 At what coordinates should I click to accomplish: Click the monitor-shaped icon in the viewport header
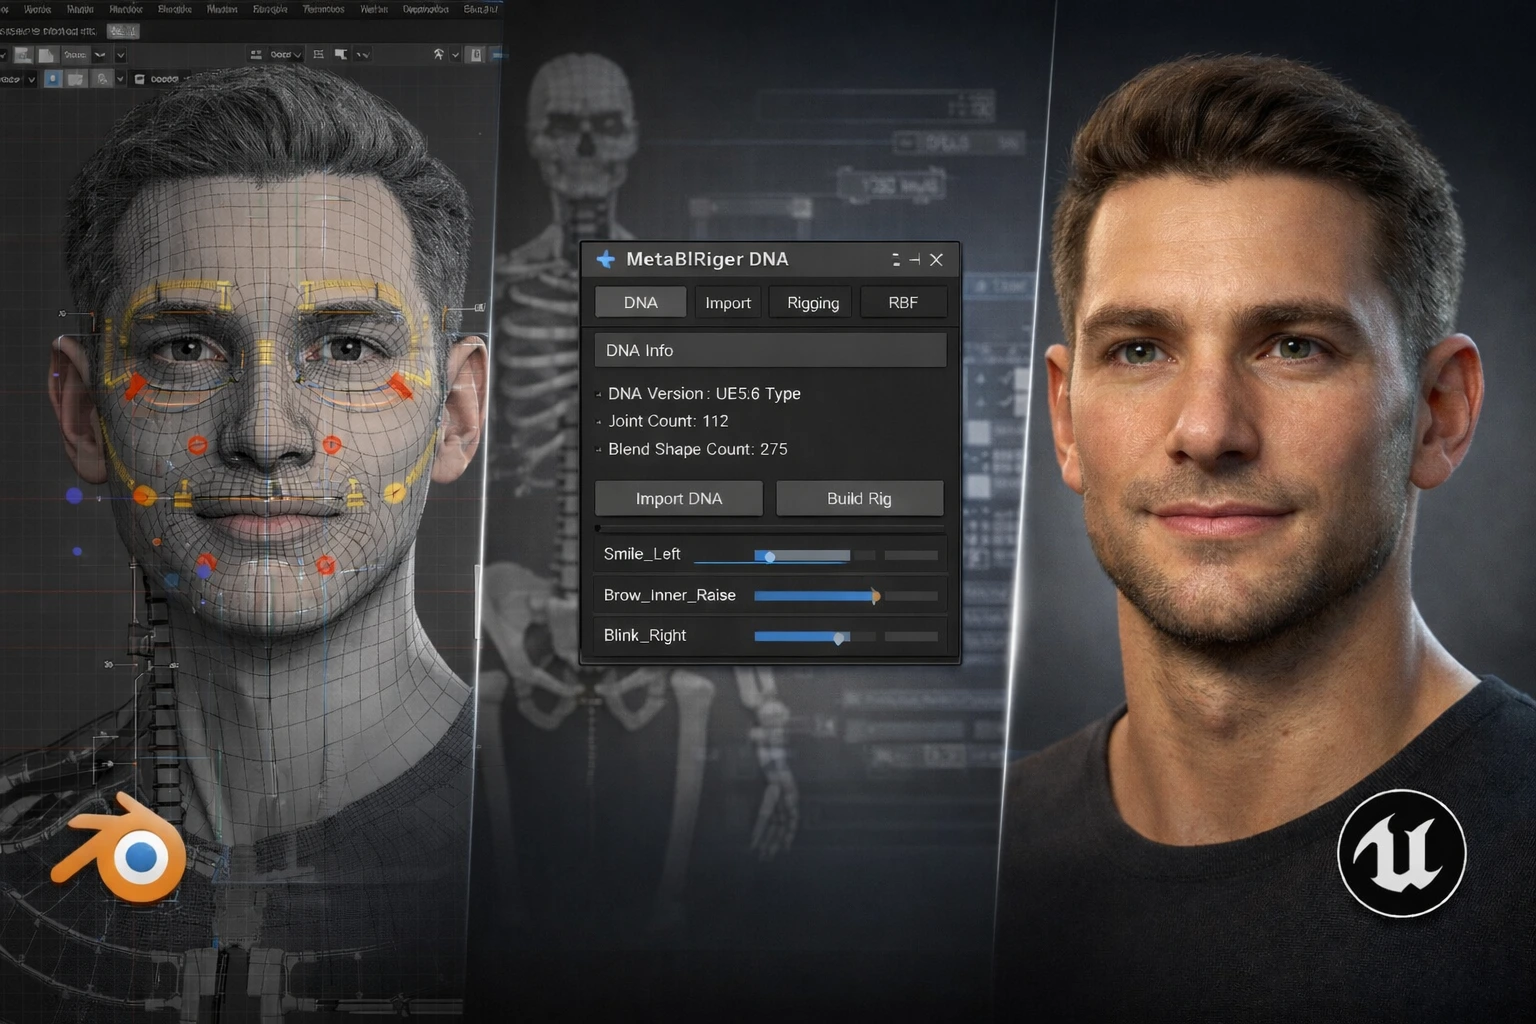(341, 54)
